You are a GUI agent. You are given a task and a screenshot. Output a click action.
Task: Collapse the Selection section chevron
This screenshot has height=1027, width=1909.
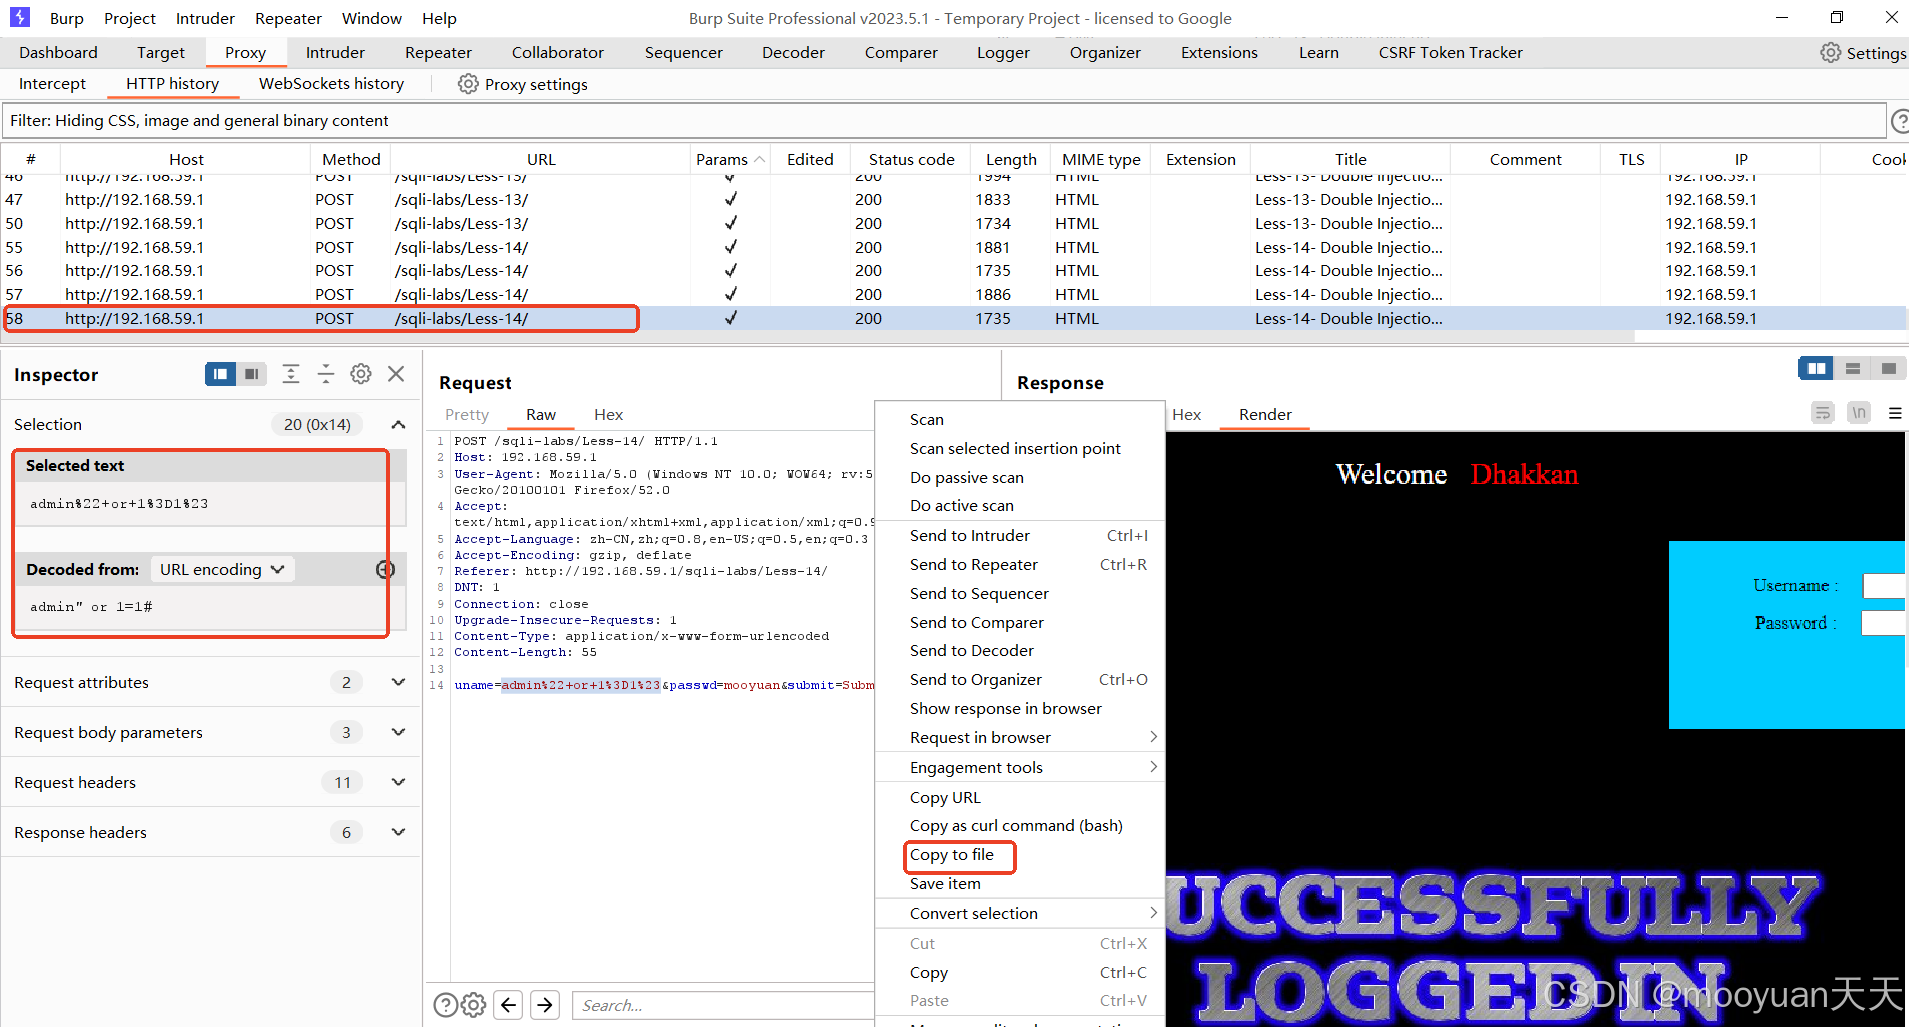point(398,425)
